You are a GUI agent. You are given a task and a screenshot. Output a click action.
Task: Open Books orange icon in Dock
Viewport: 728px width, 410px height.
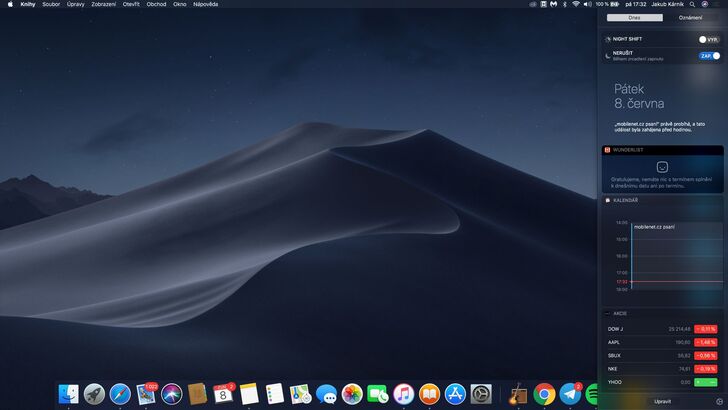tap(429, 394)
